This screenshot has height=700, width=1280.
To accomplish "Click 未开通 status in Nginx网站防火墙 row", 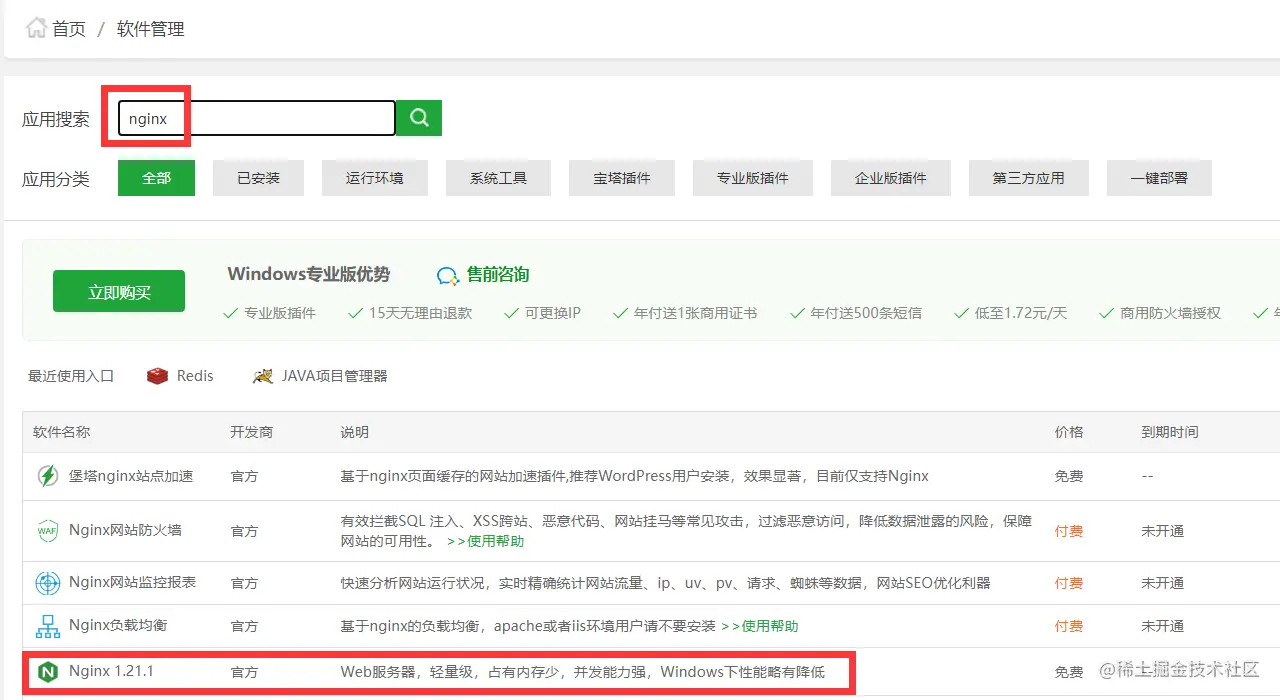I will point(1163,531).
